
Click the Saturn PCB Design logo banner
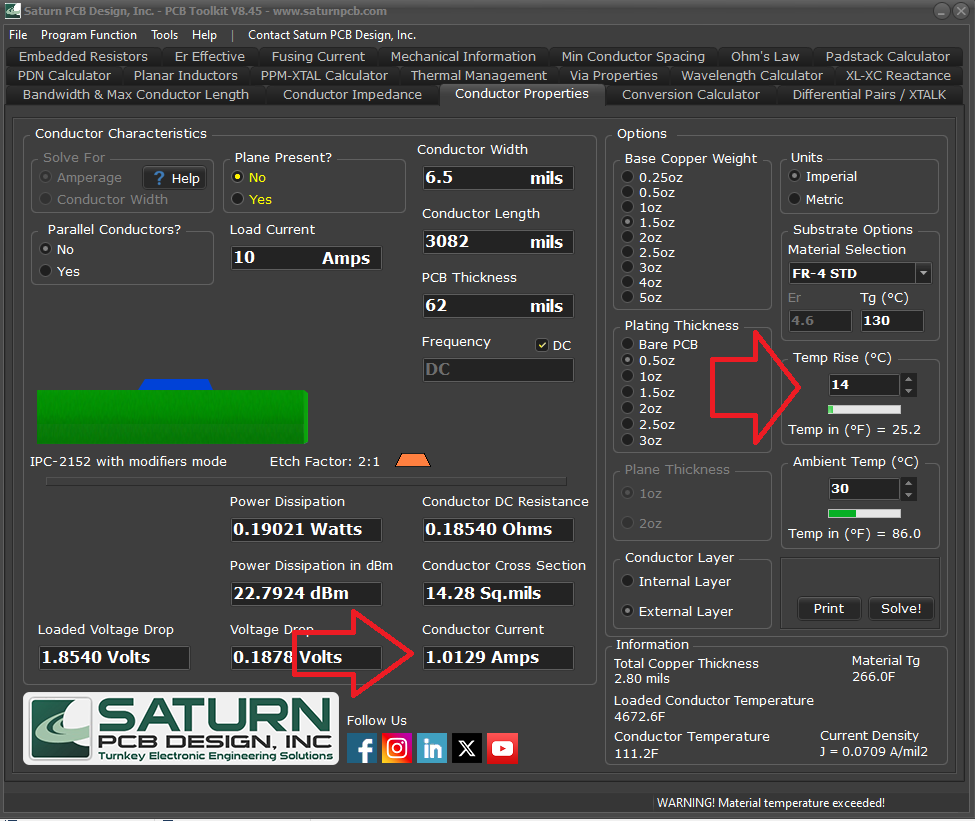[181, 728]
